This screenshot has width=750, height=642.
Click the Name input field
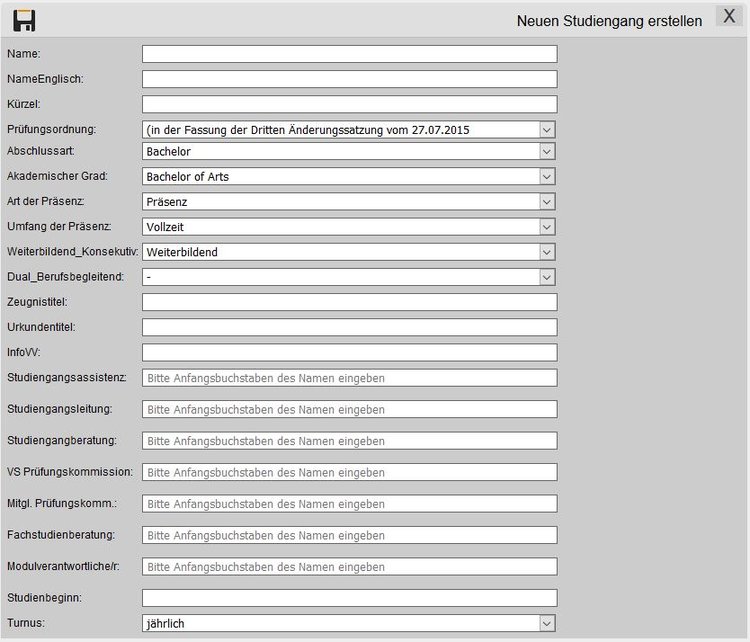pos(349,54)
